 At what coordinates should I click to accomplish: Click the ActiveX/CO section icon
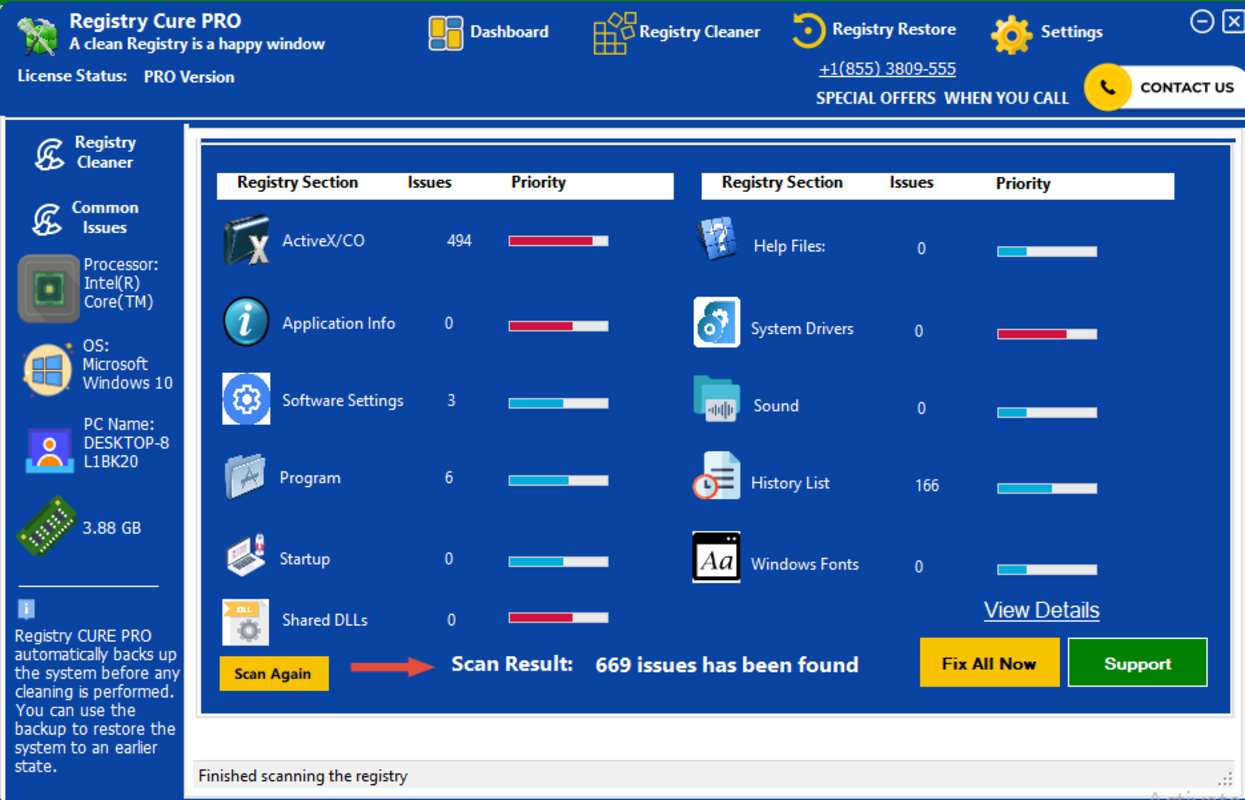246,241
